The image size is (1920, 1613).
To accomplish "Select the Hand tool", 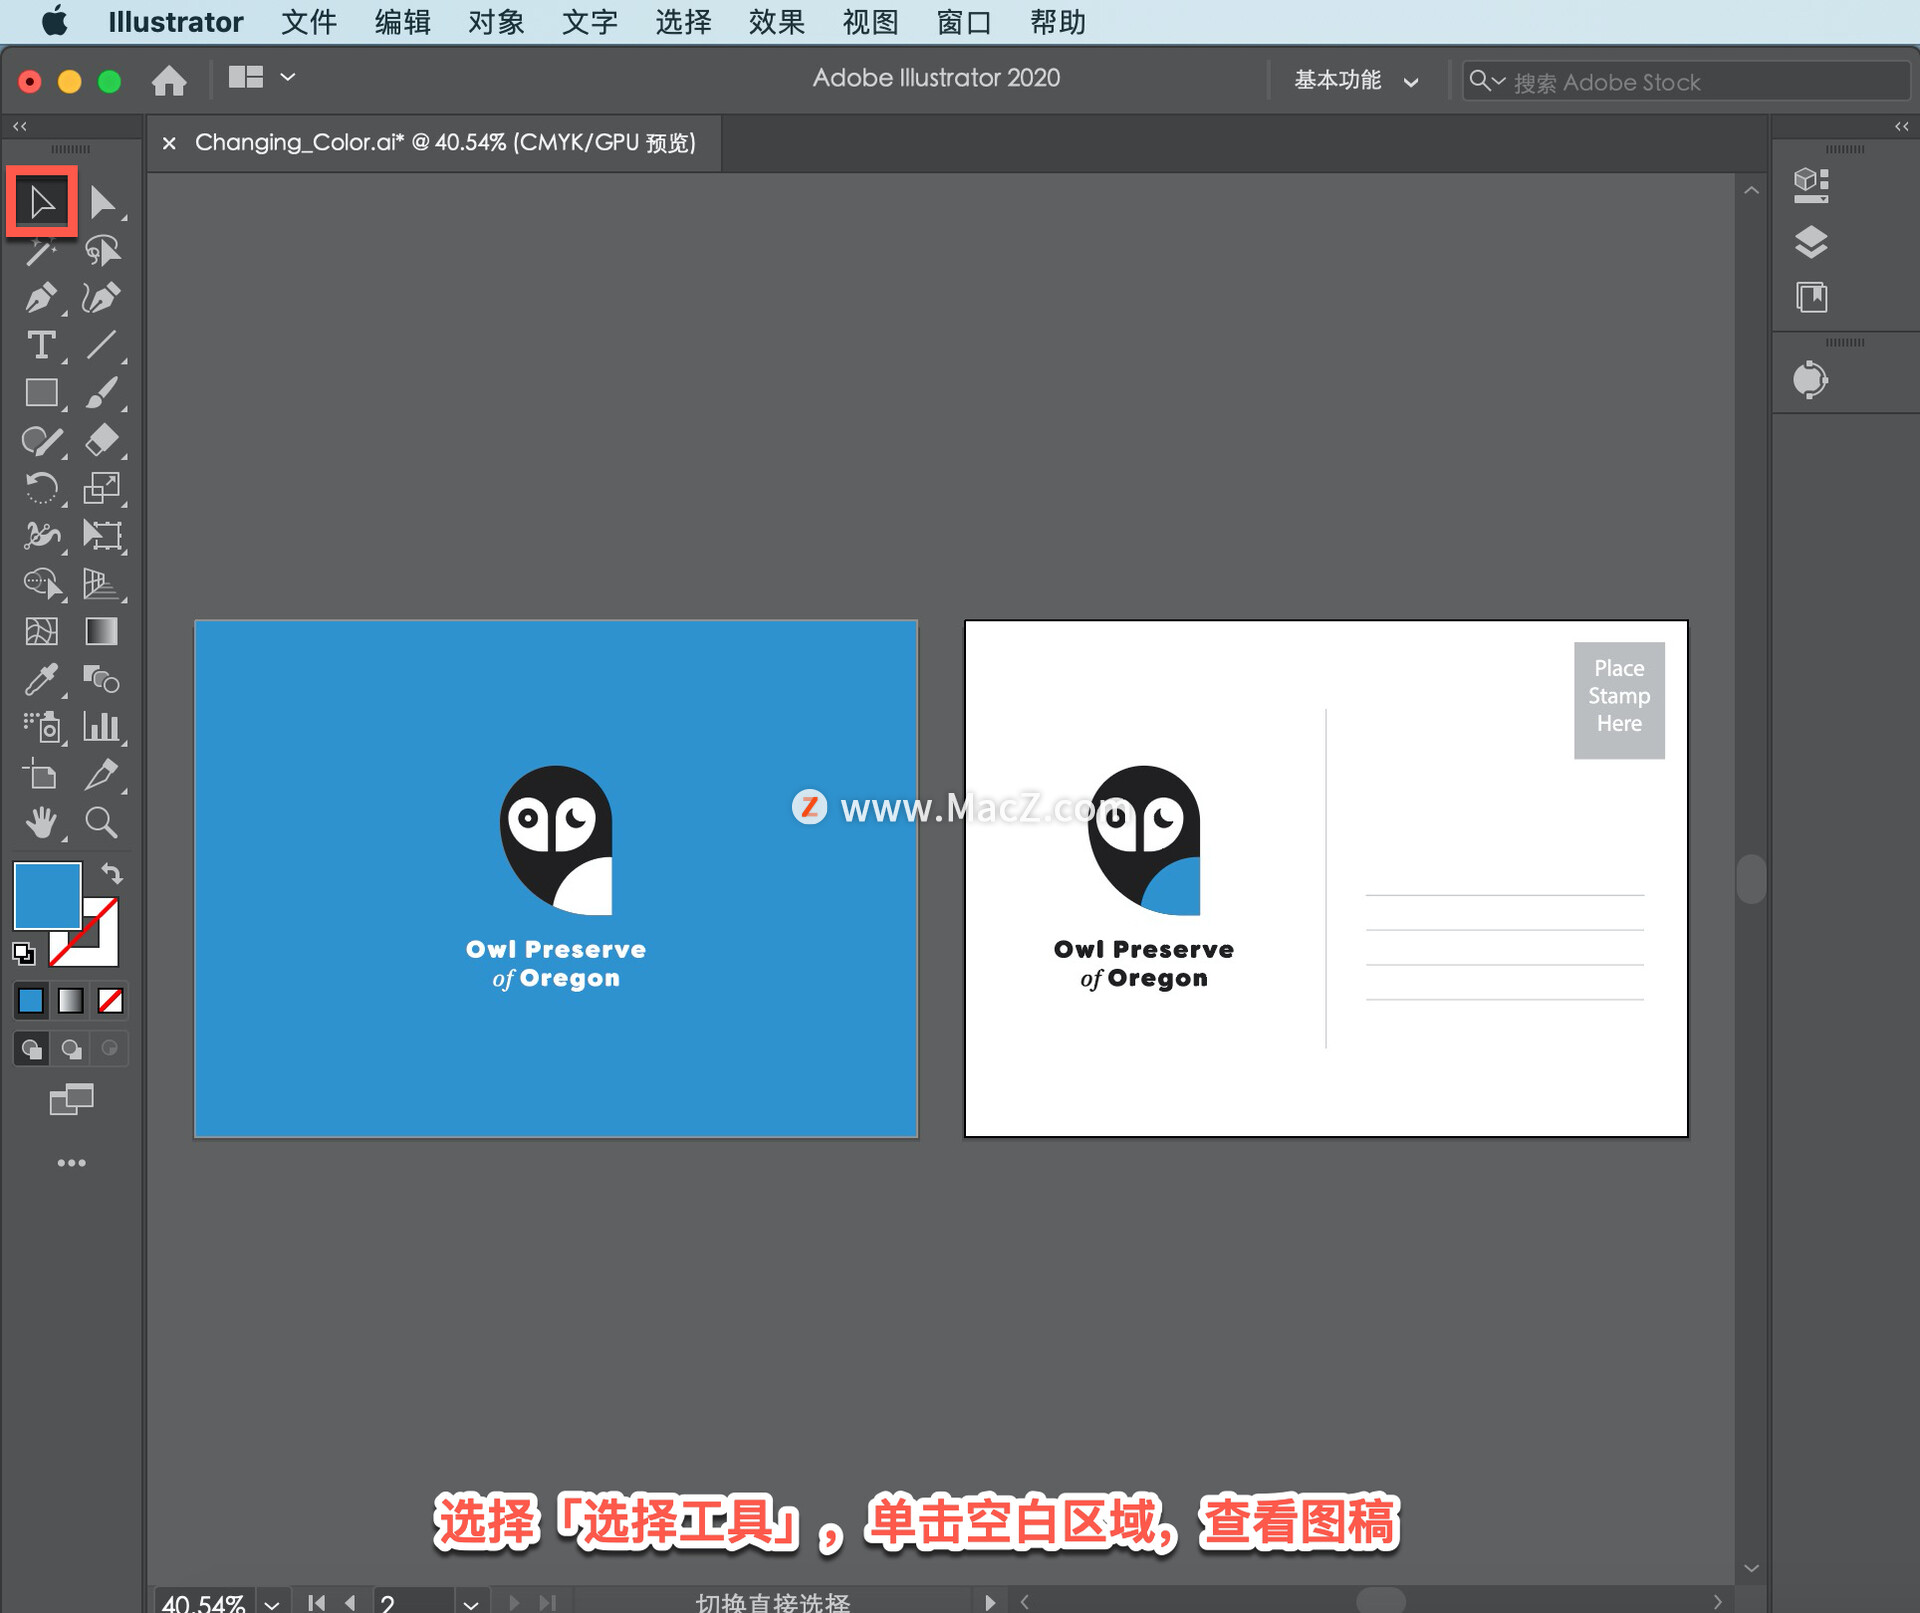I will tap(40, 823).
